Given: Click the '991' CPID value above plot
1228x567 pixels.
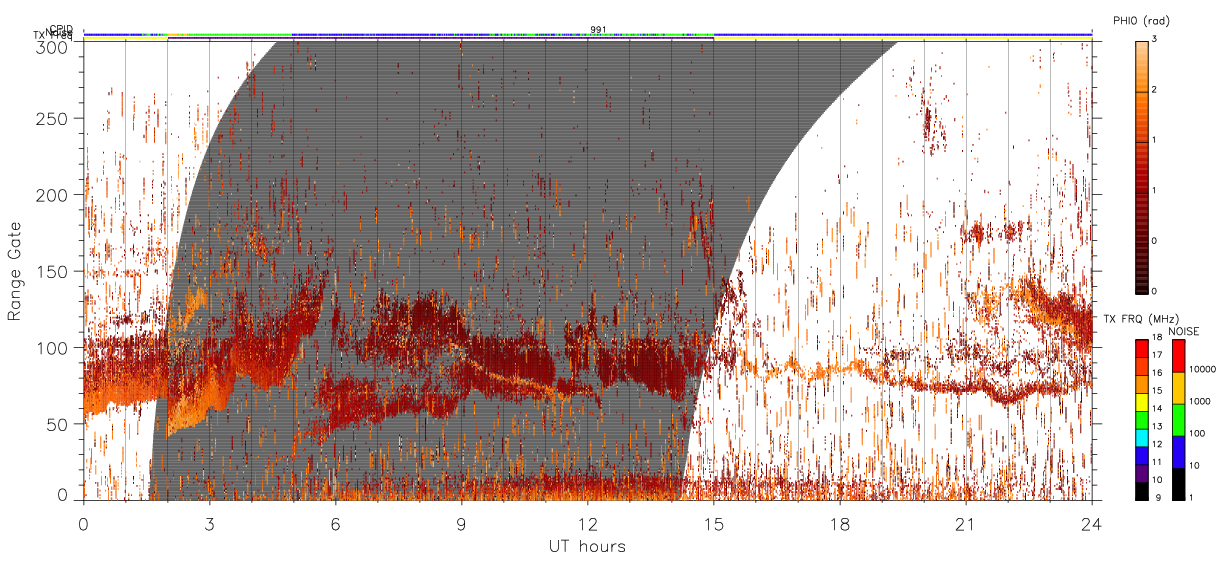Looking at the screenshot, I should [x=598, y=29].
